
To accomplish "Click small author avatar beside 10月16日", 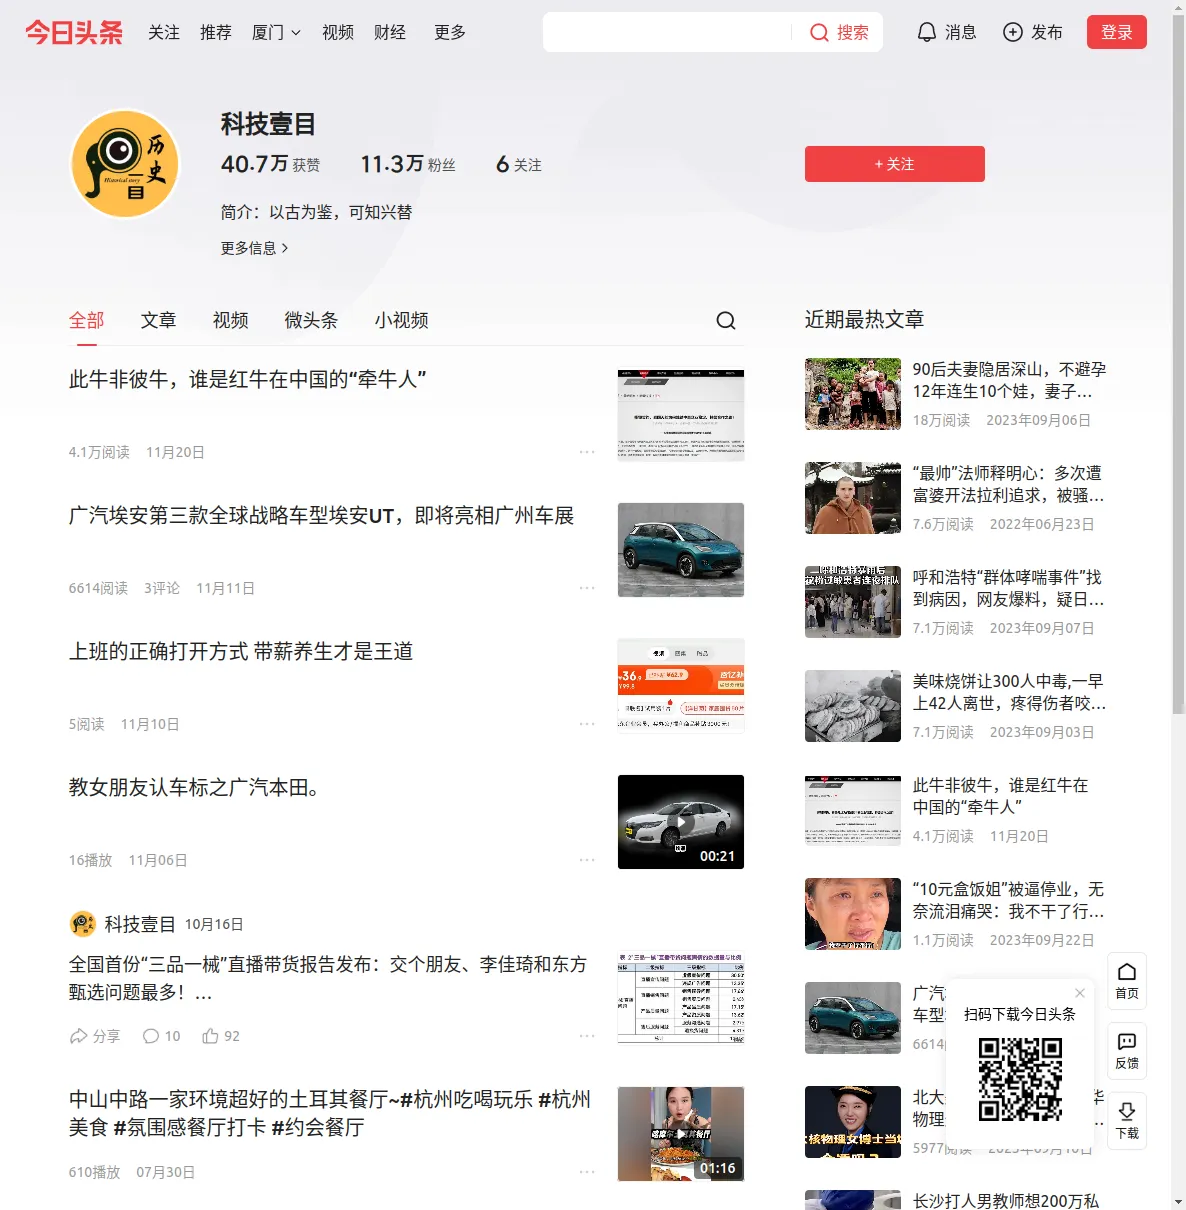I will tap(82, 924).
